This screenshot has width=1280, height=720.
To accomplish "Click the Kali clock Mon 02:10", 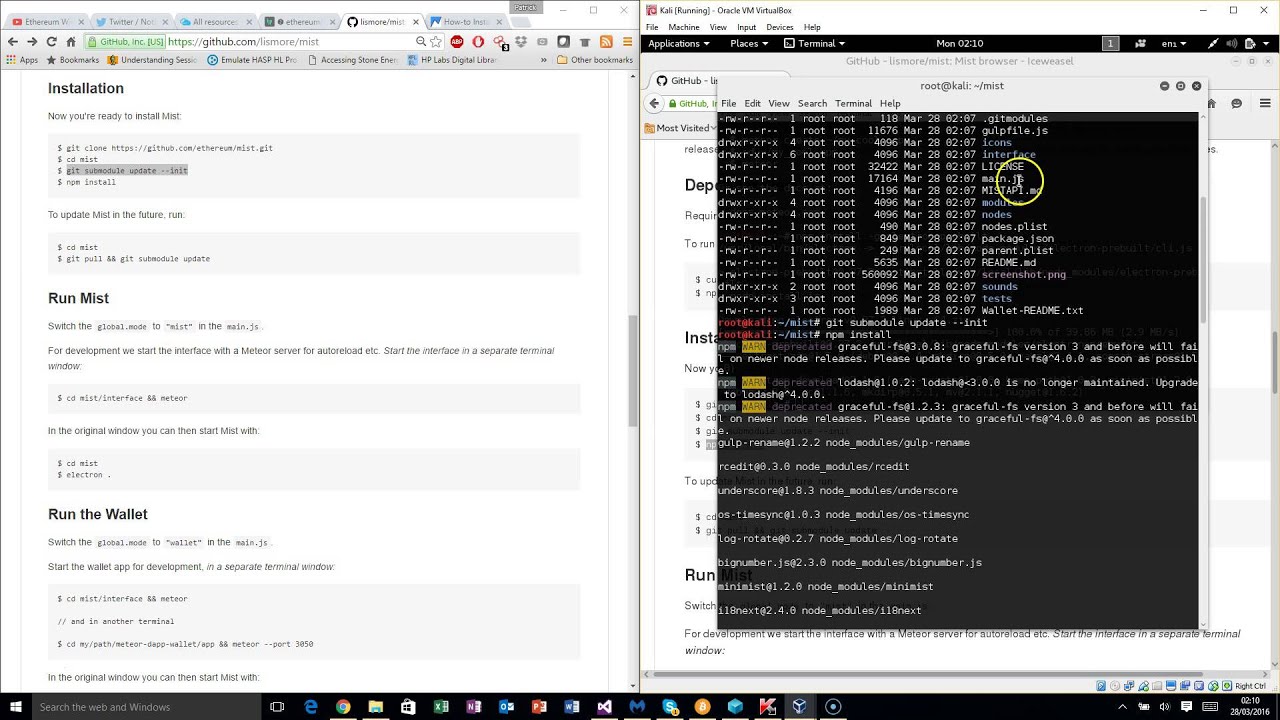I will (959, 43).
